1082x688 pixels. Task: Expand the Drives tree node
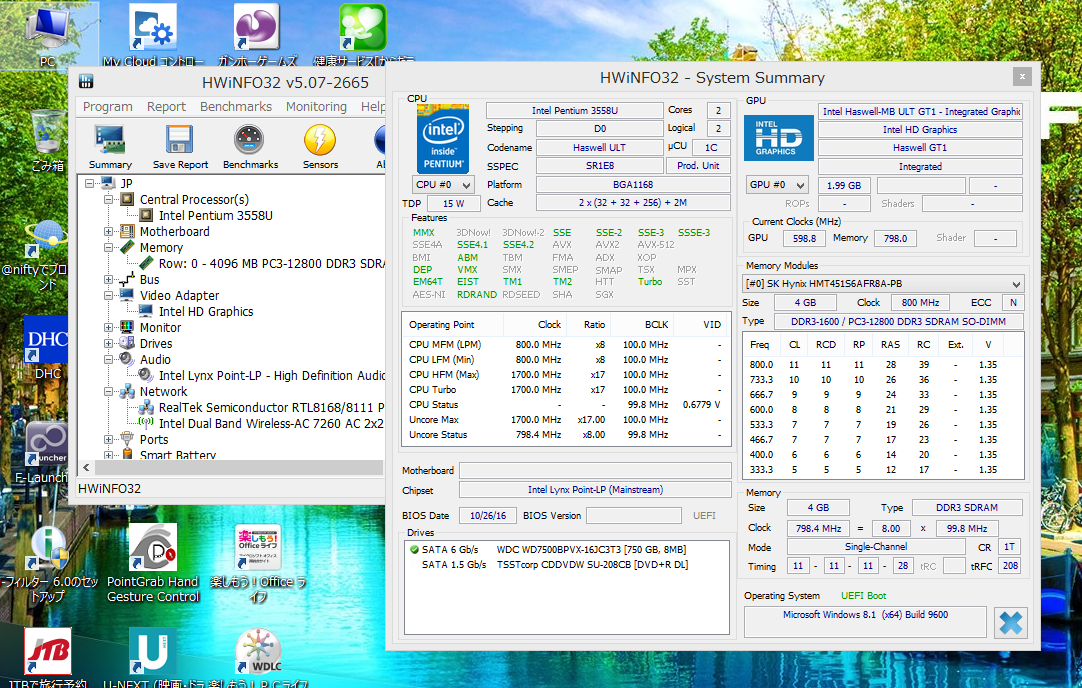(108, 344)
